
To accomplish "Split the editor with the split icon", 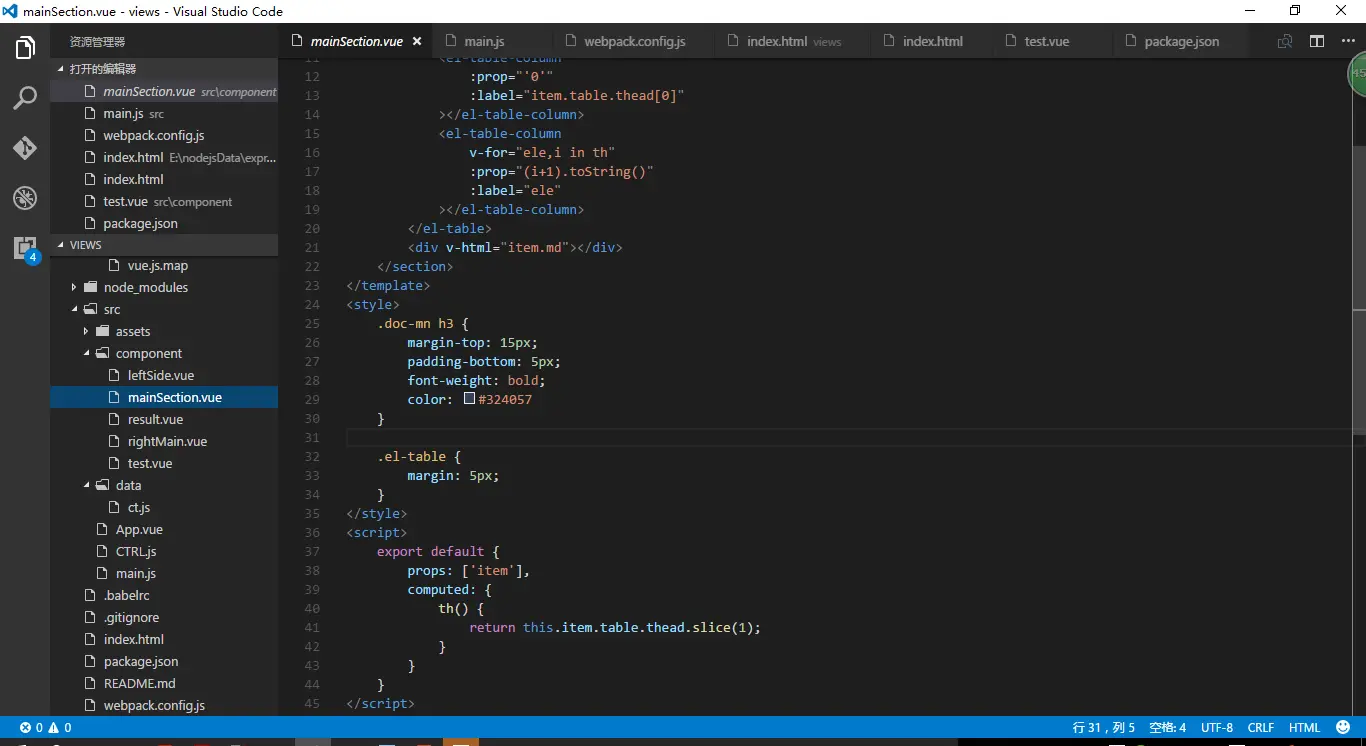I will (1317, 41).
